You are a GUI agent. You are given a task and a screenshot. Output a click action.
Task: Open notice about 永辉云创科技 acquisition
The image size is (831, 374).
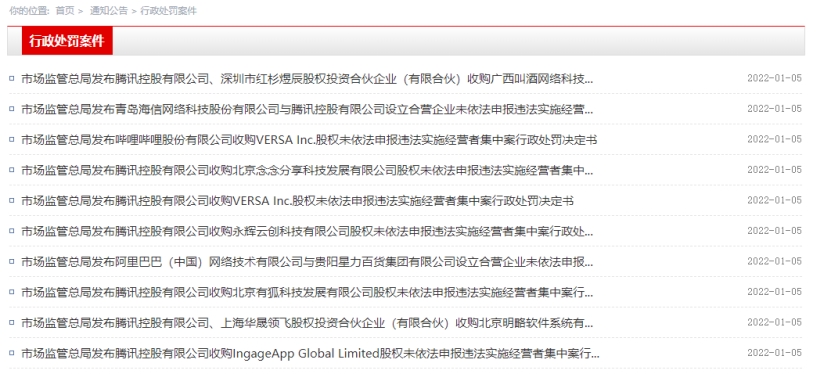point(307,231)
